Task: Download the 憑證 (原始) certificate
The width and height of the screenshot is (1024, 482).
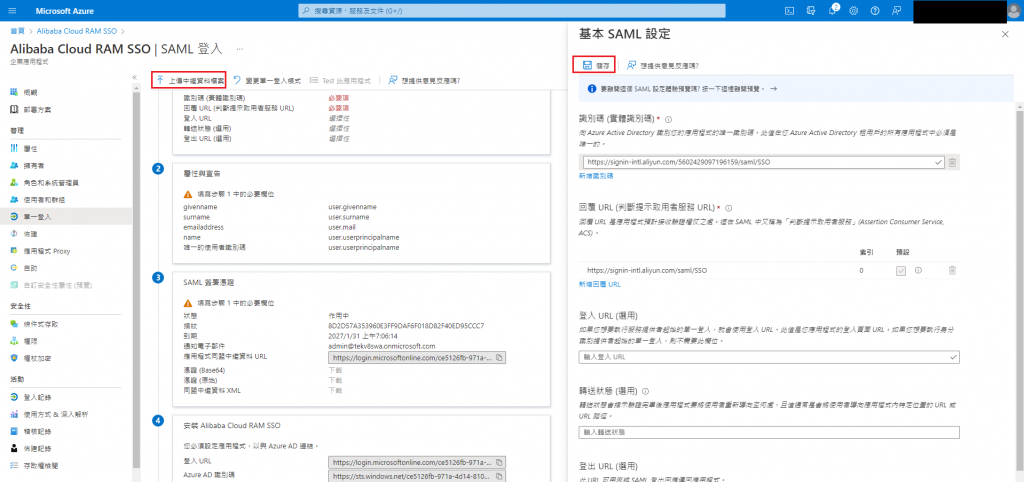Action: click(335, 379)
